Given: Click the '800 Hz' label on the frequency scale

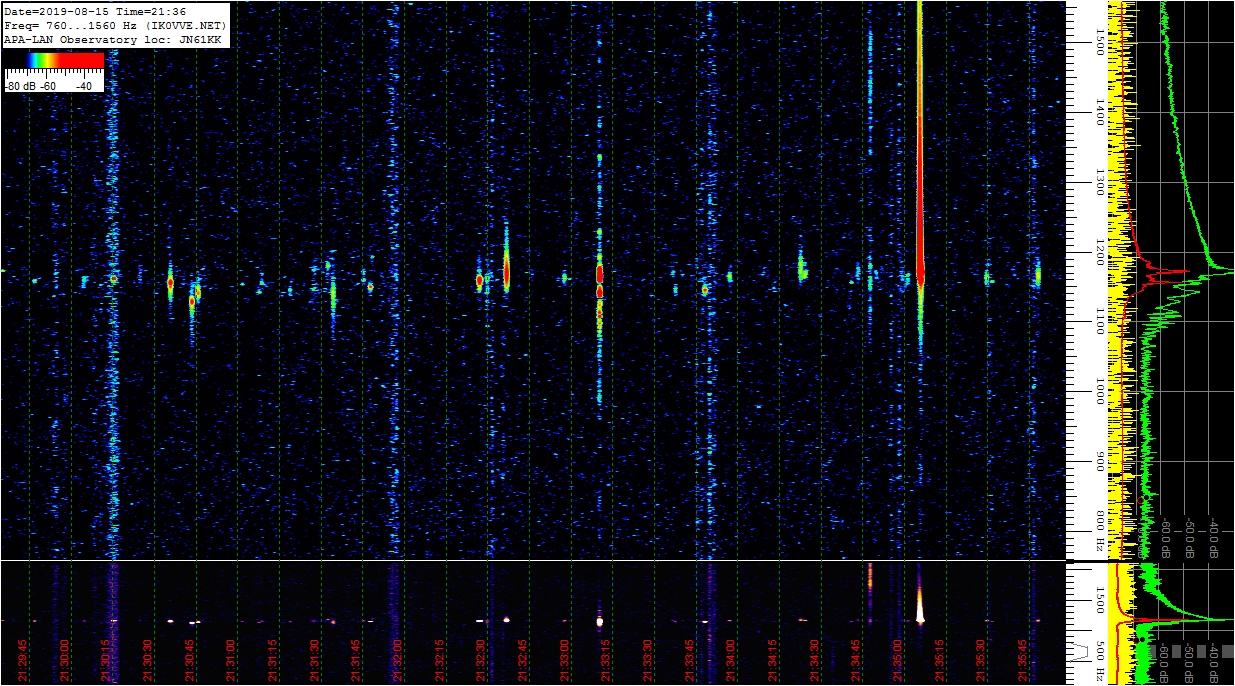Looking at the screenshot, I should pyautogui.click(x=1101, y=531).
